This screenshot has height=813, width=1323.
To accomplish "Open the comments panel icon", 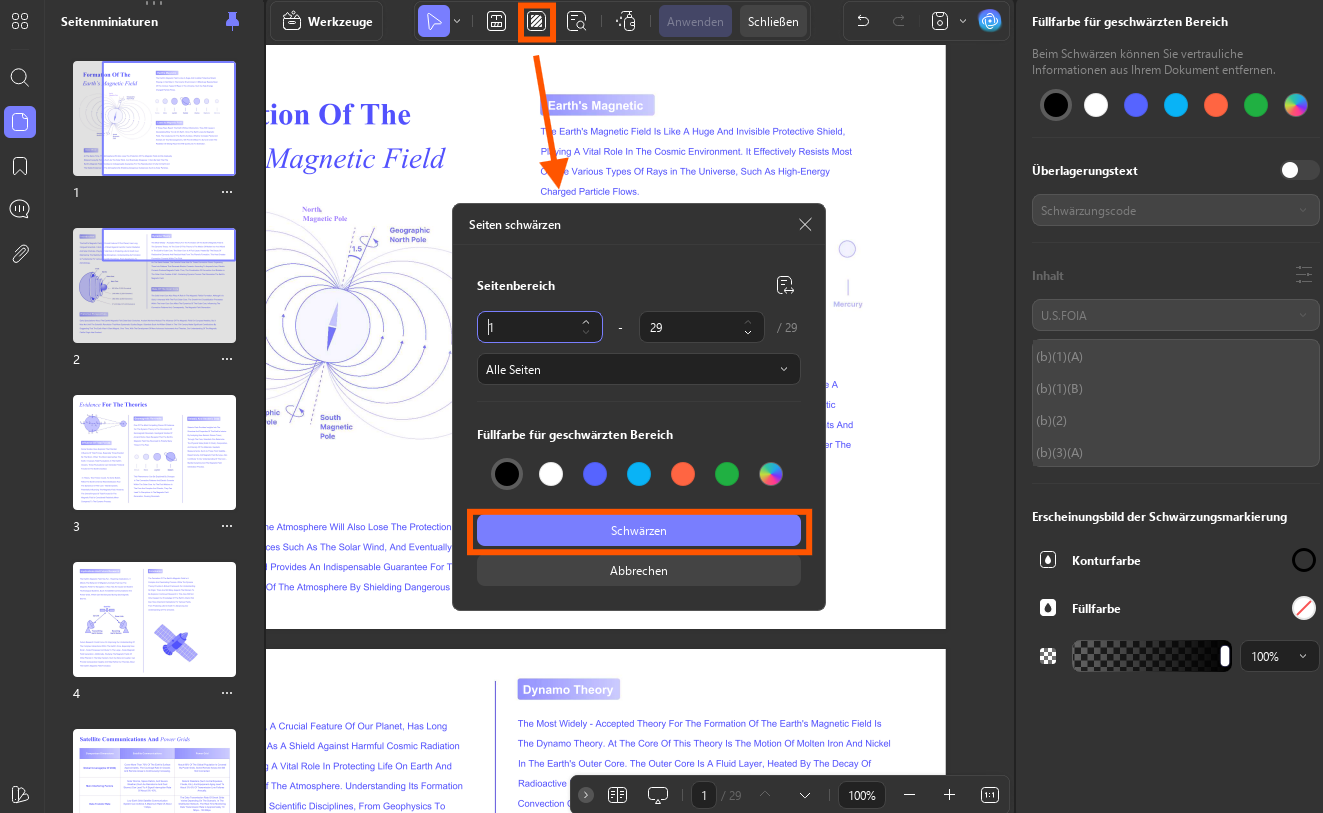I will tap(20, 210).
